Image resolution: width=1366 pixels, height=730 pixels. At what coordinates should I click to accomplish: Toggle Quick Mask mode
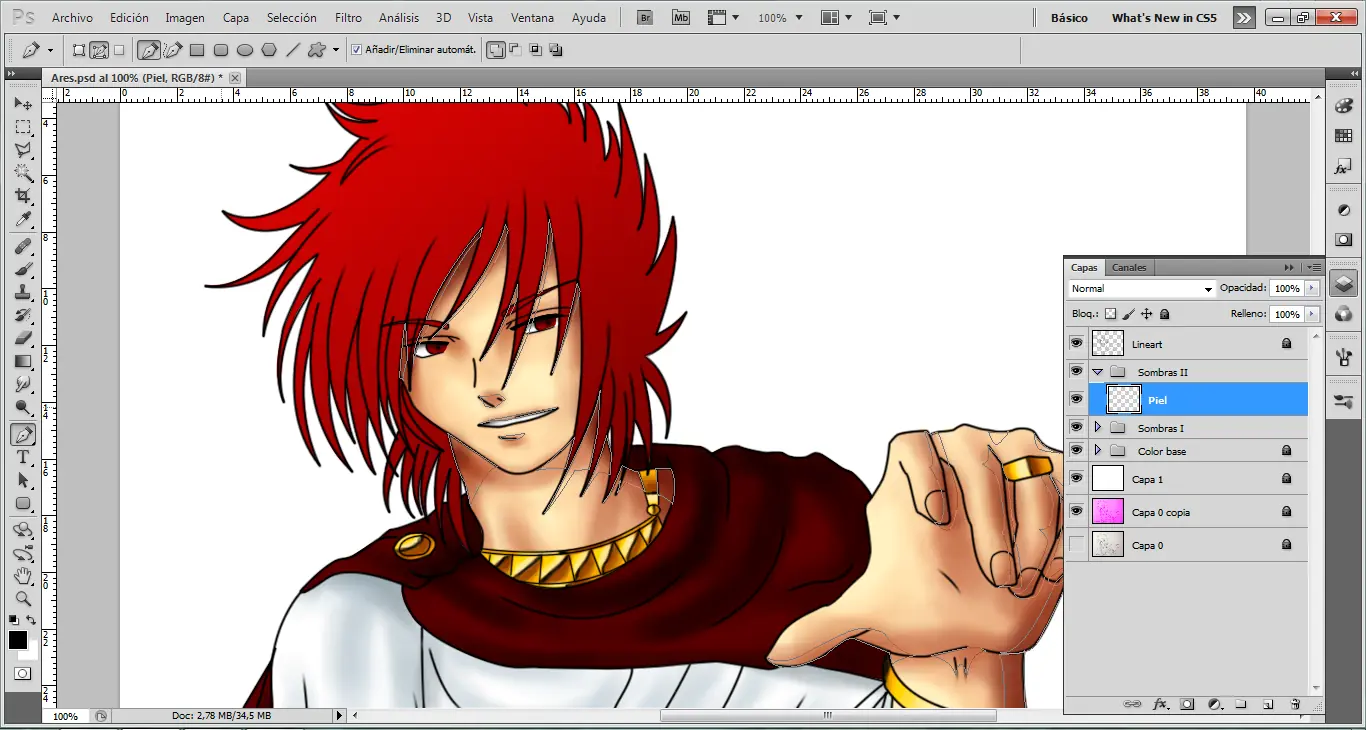click(x=22, y=674)
